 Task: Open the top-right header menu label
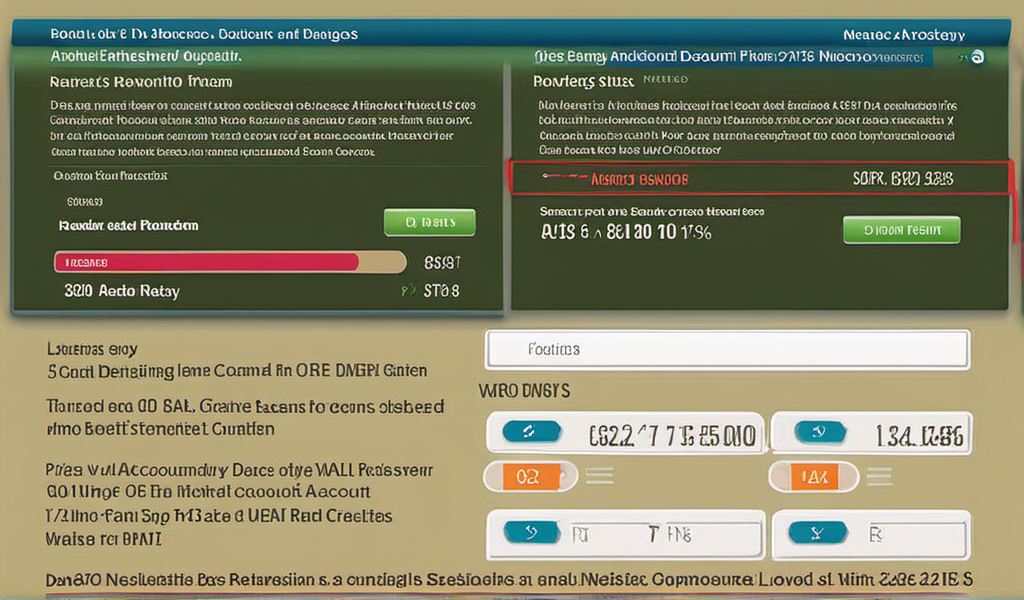click(x=904, y=34)
